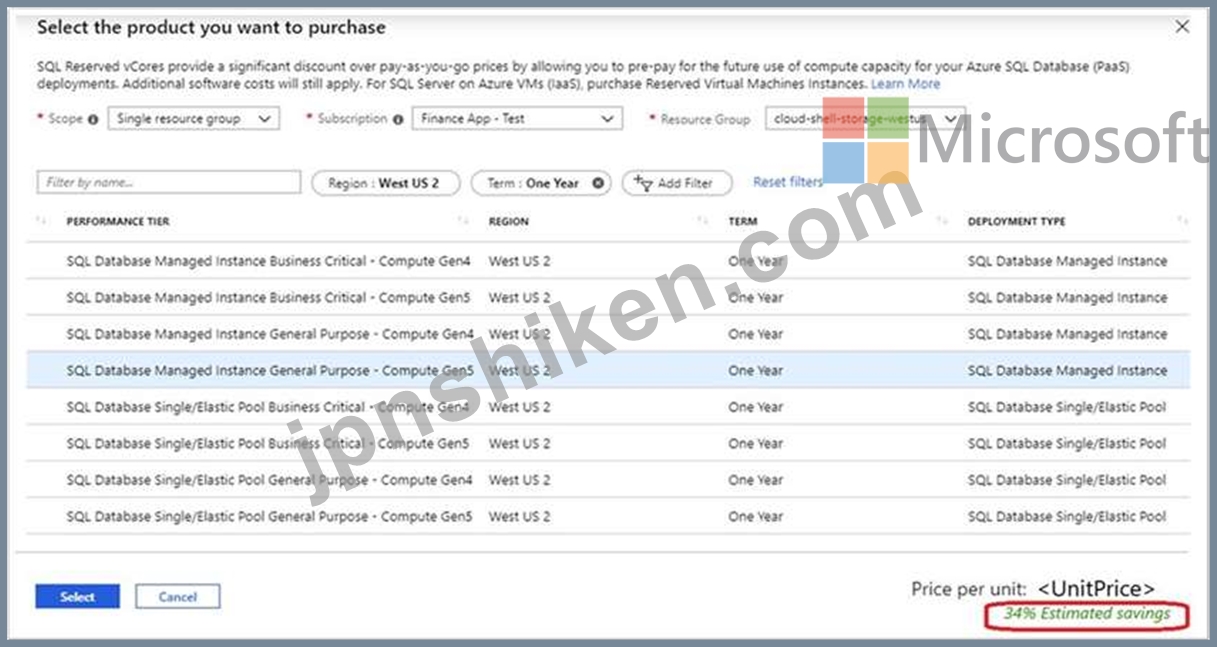The height and width of the screenshot is (647, 1217).
Task: Click deployment type in Single/Elastic Pool General Purpose Gen5 row
Action: point(1067,517)
